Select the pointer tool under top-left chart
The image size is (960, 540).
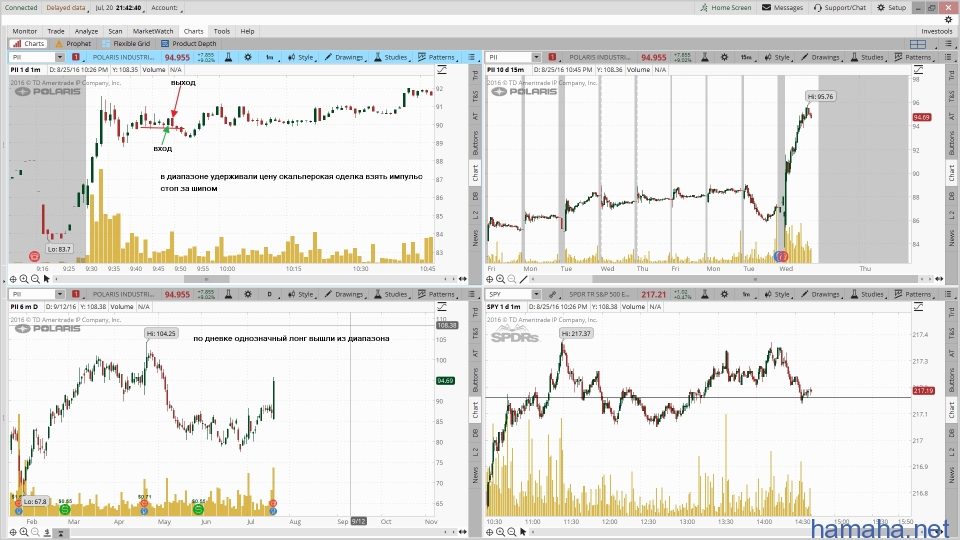pyautogui.click(x=47, y=279)
